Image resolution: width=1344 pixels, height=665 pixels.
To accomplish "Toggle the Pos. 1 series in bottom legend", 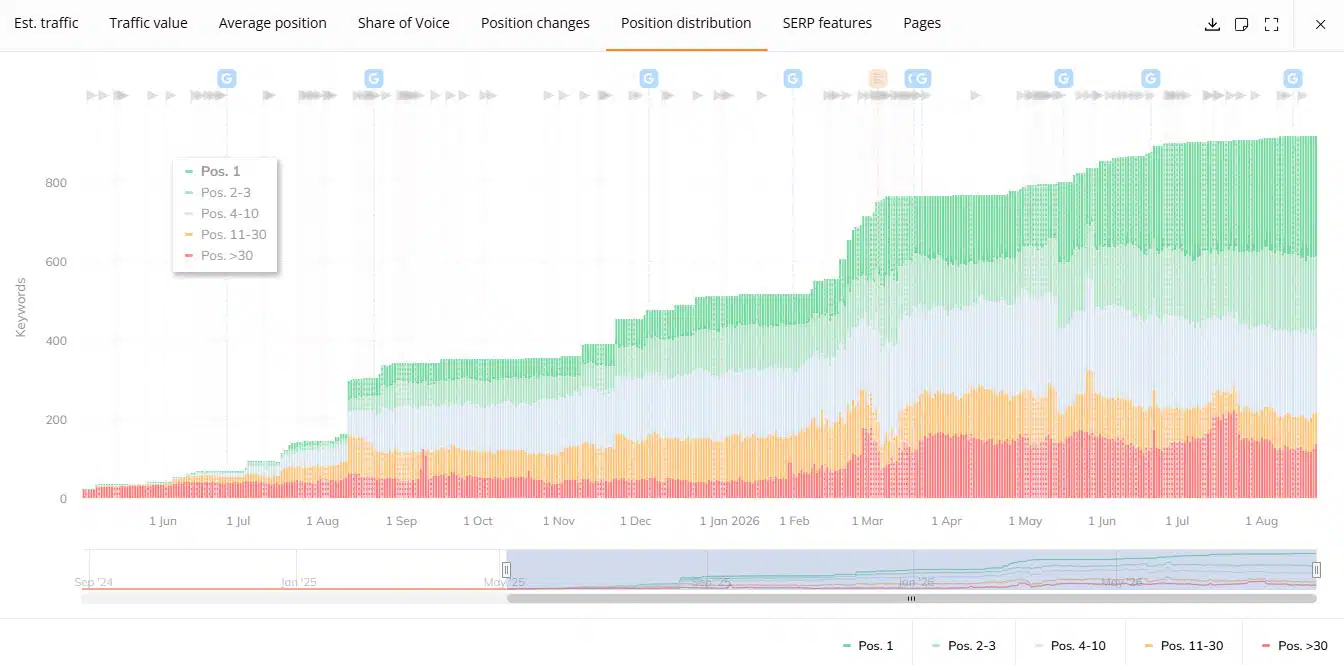I will click(868, 646).
